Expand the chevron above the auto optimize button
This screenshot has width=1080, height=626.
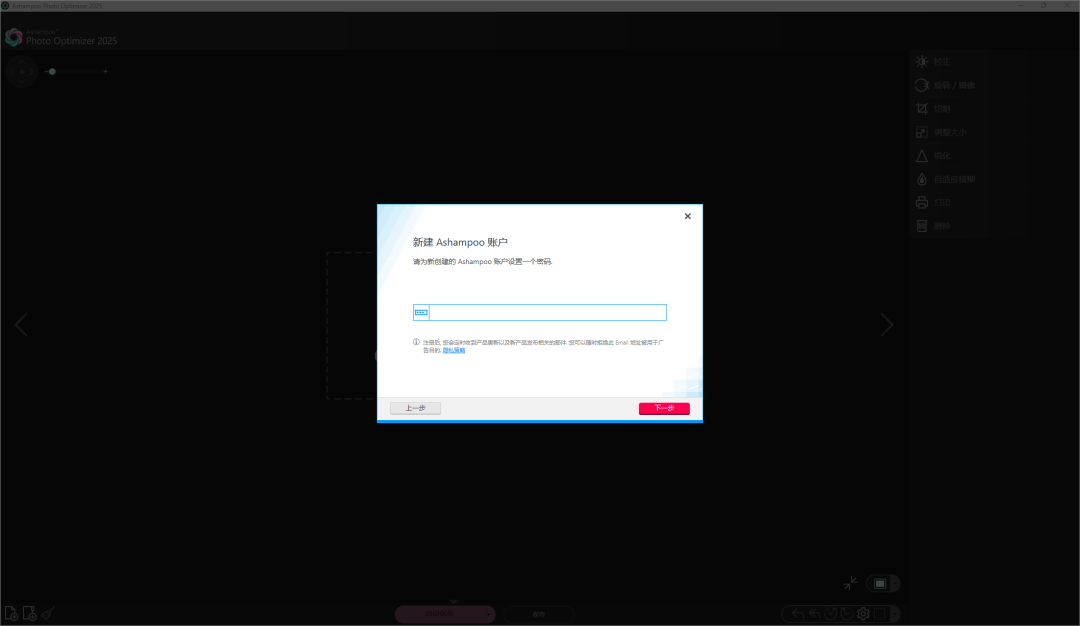(453, 601)
